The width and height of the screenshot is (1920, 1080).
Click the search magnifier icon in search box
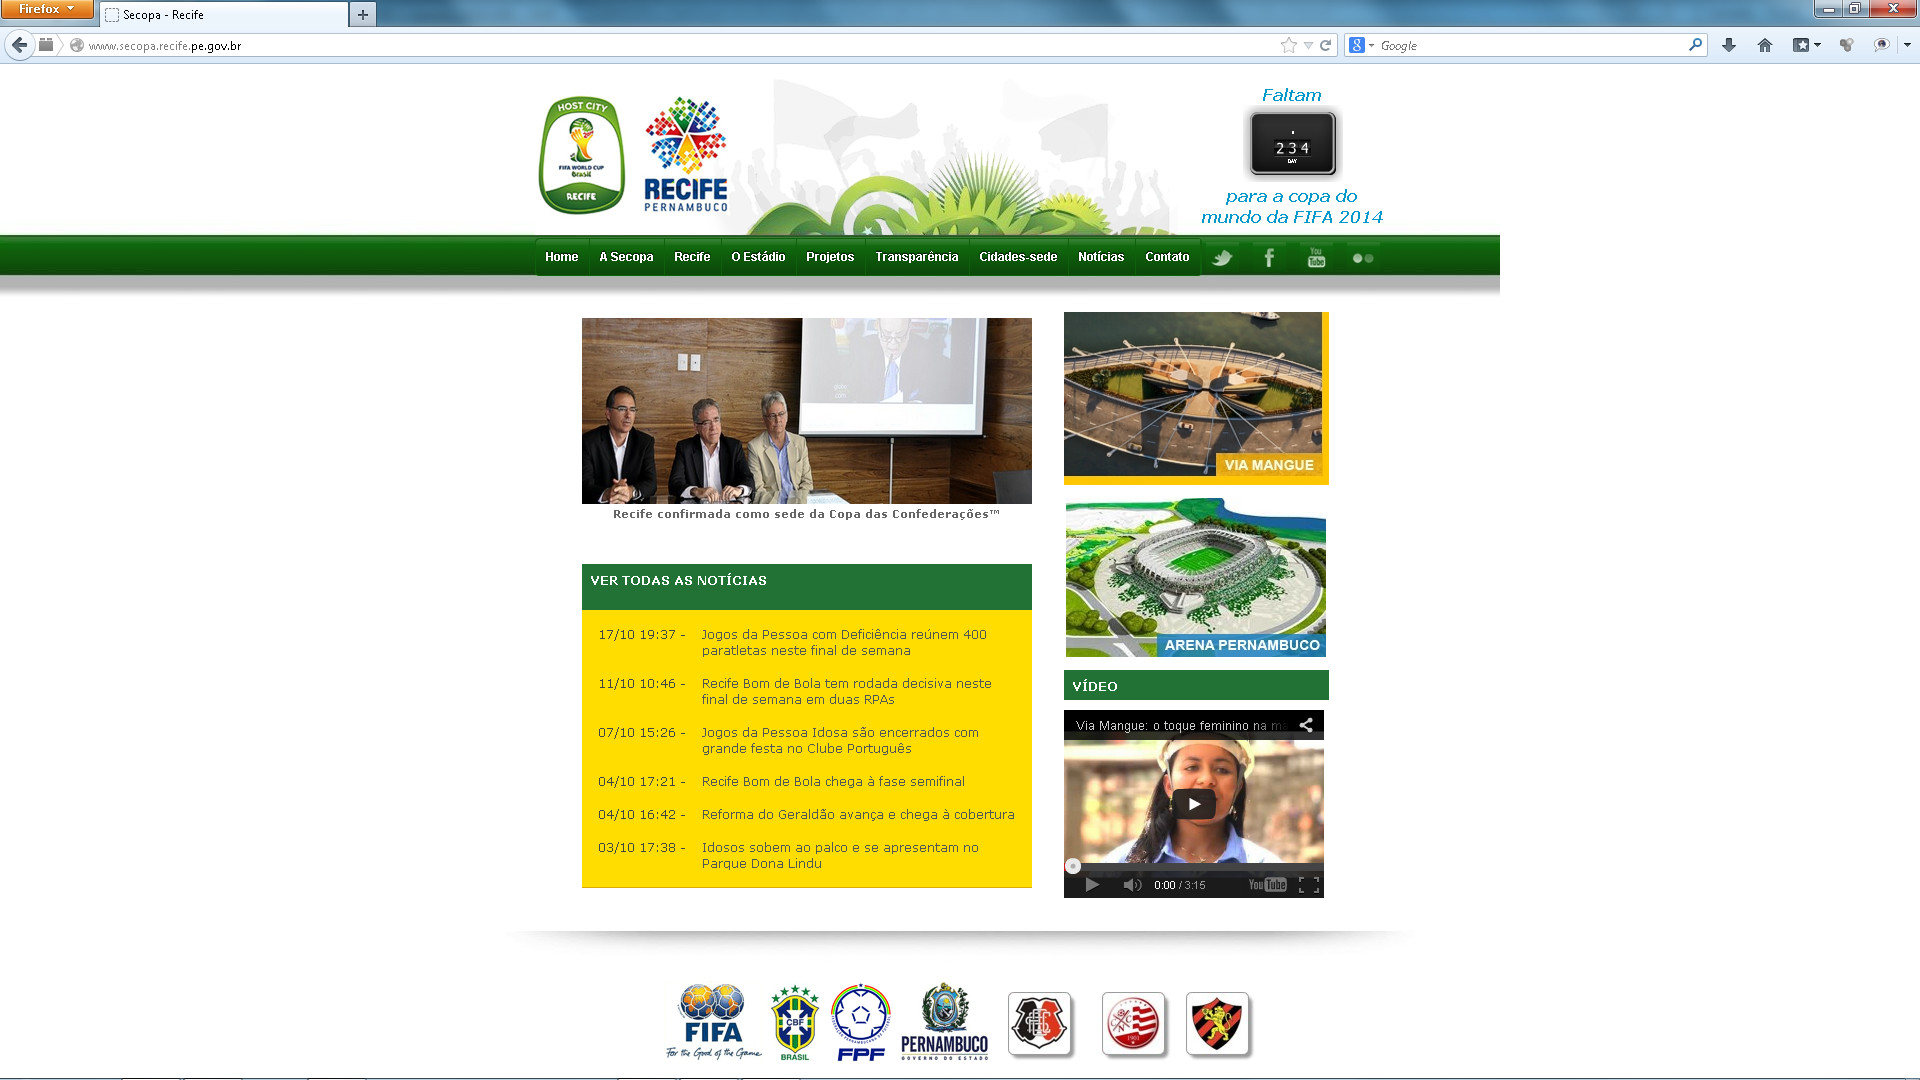point(1695,45)
